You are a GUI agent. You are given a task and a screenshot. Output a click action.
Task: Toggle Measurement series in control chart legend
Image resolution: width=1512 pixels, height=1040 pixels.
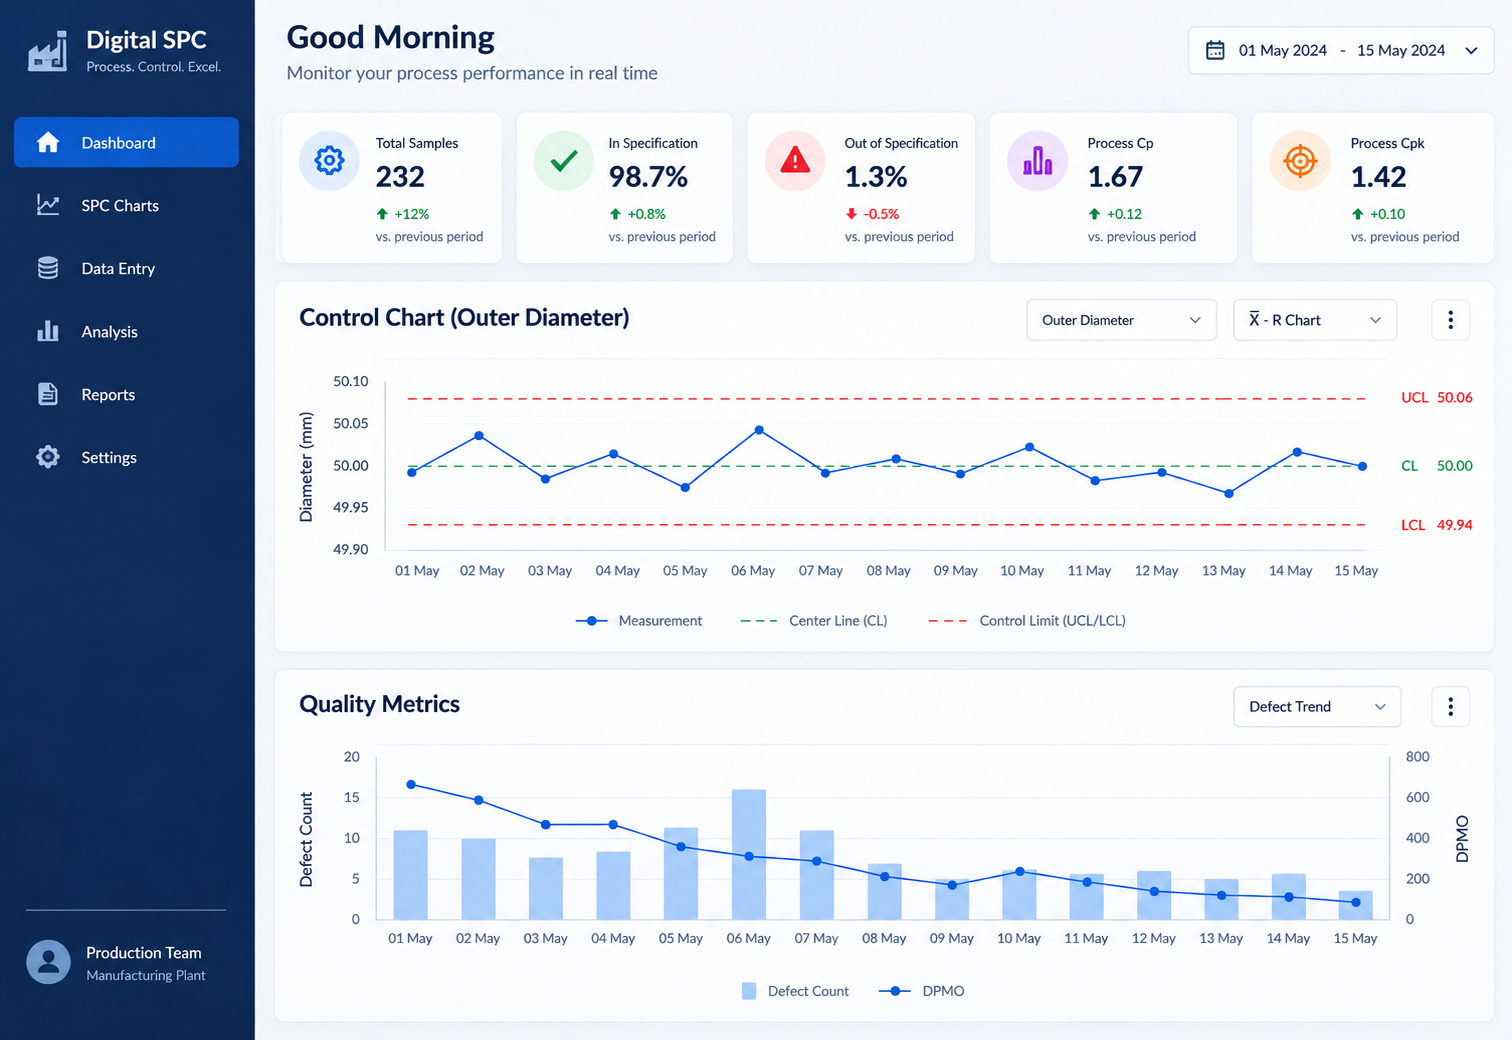coord(639,621)
